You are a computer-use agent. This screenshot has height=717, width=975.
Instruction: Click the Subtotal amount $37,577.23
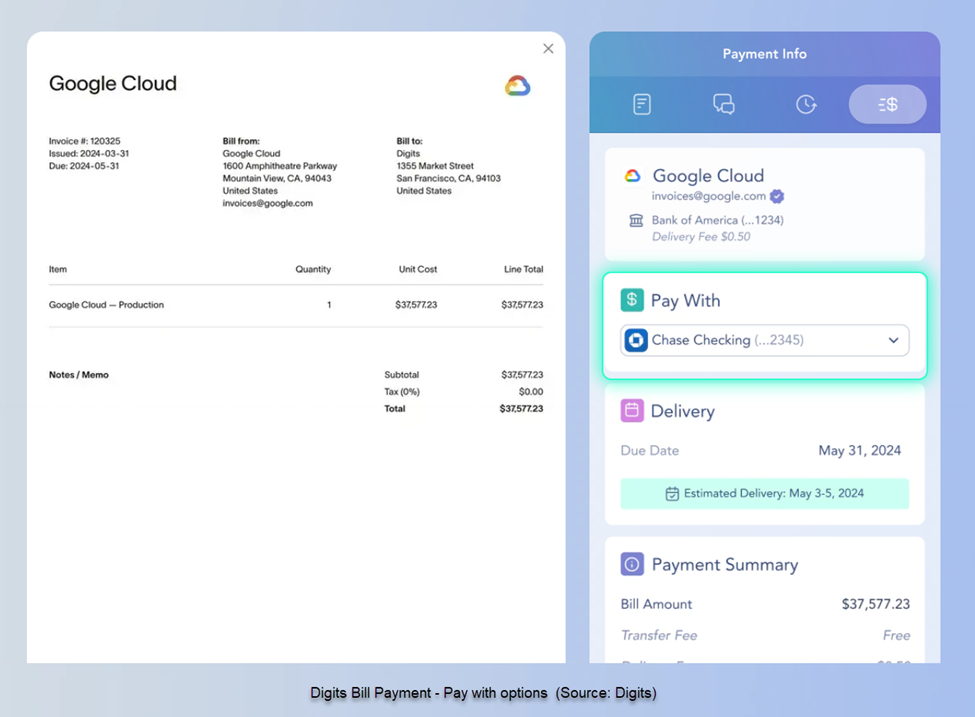522,375
